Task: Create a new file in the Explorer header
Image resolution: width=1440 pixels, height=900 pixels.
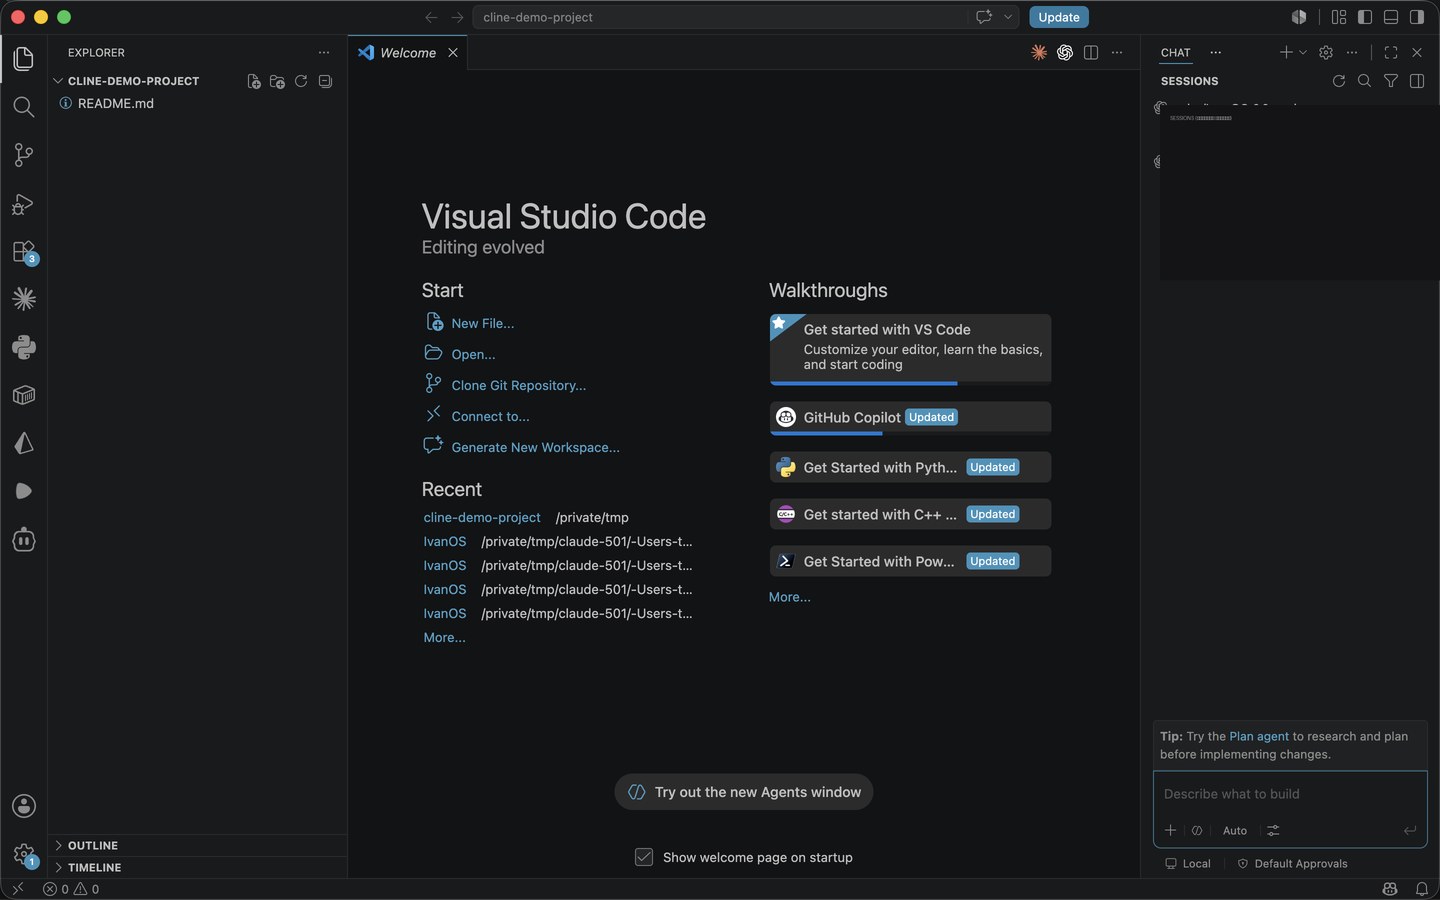Action: pyautogui.click(x=254, y=81)
